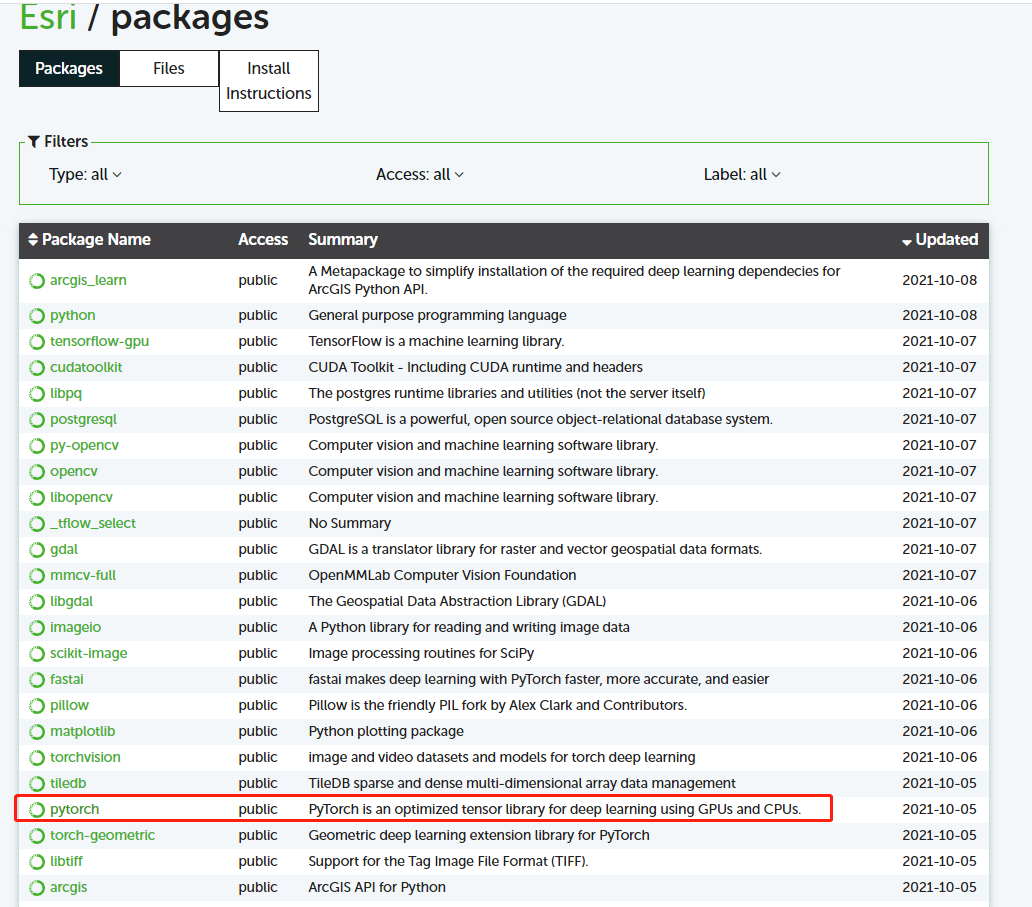Click the libpq package icon
Viewport: 1032px width, 907px height.
point(37,394)
